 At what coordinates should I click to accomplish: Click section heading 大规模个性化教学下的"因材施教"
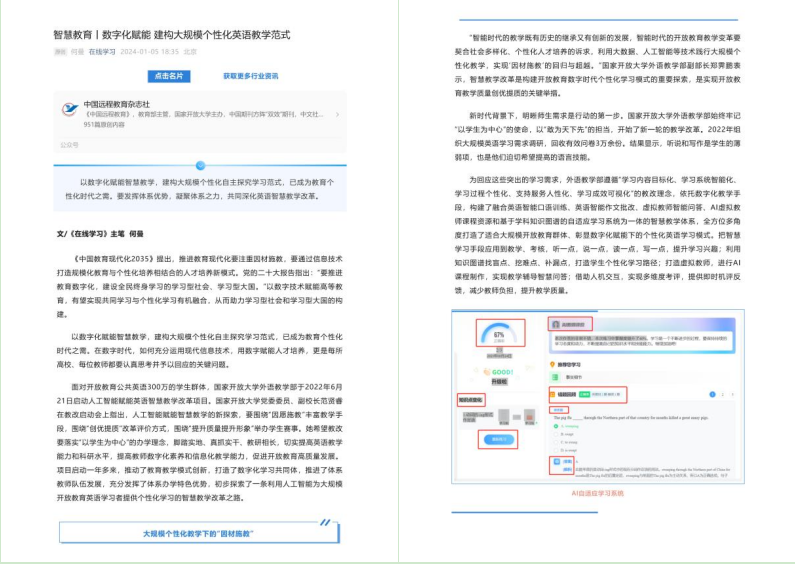pos(198,534)
